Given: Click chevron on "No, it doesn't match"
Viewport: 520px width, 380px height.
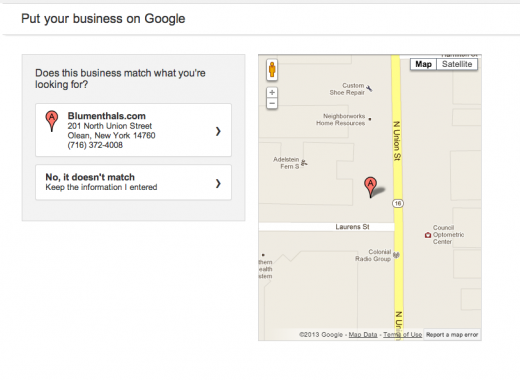Looking at the screenshot, I should pos(218,183).
